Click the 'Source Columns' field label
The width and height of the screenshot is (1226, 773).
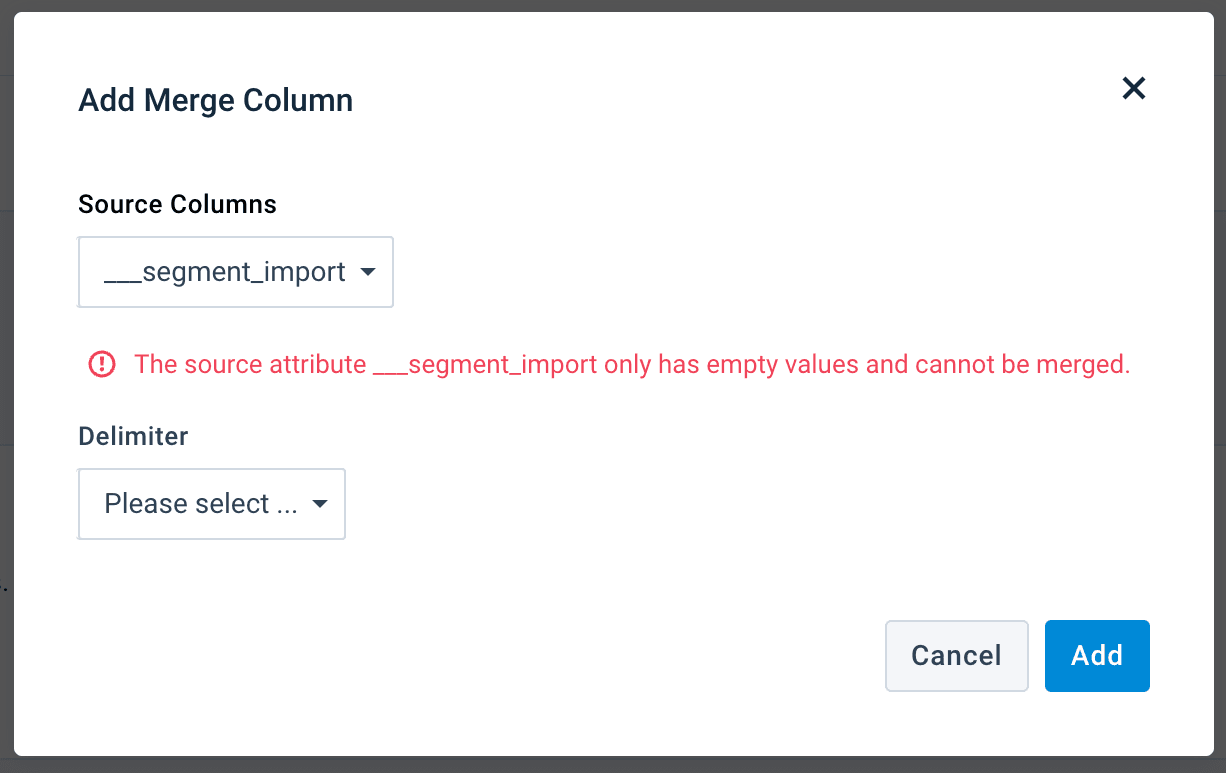pyautogui.click(x=177, y=204)
